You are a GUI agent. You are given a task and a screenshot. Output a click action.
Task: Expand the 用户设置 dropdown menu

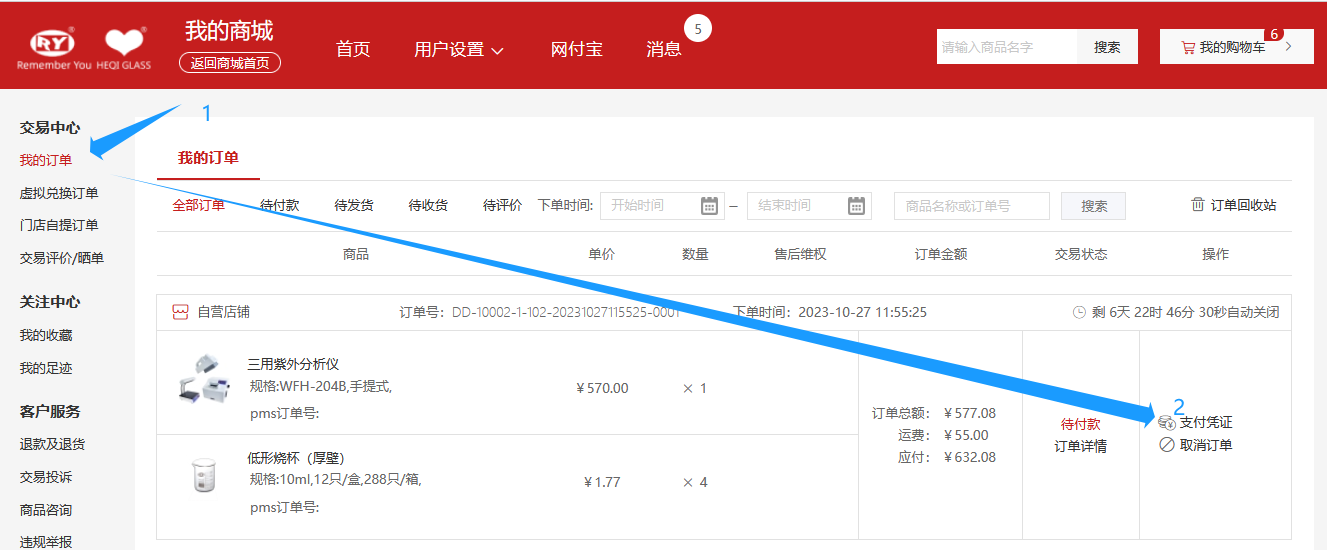pyautogui.click(x=458, y=49)
